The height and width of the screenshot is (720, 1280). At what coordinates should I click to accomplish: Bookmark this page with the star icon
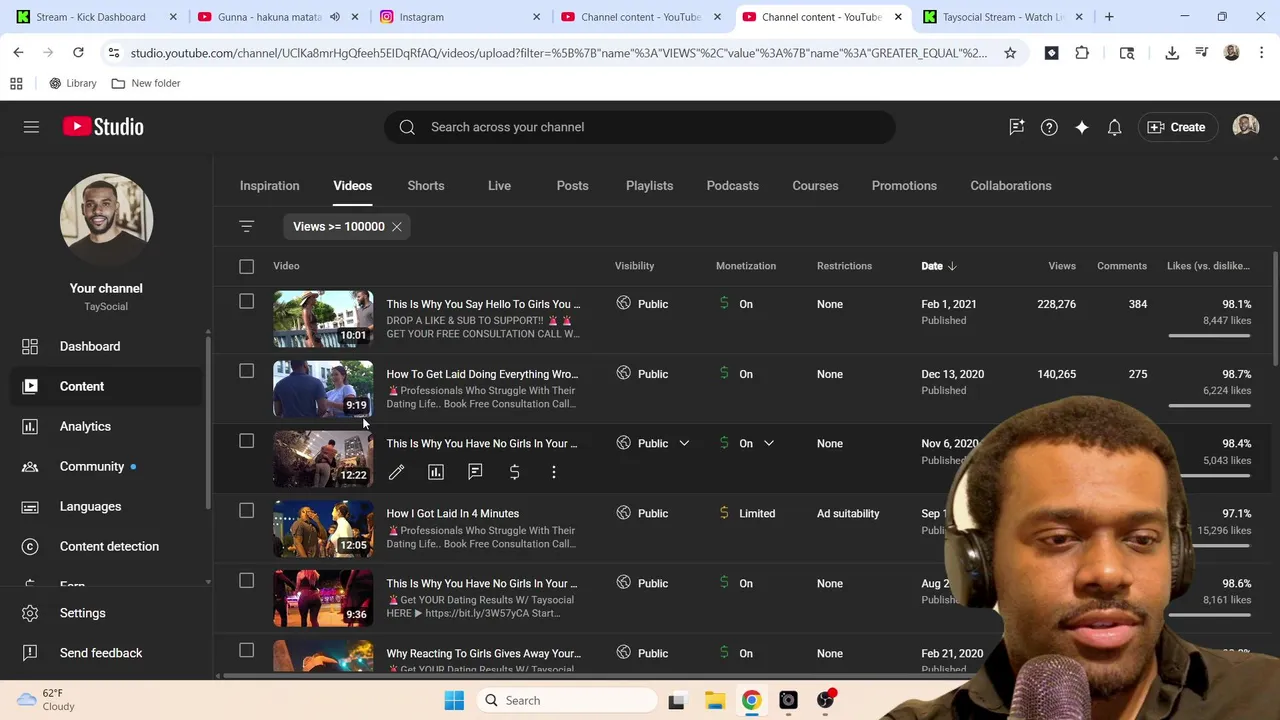click(x=1010, y=52)
